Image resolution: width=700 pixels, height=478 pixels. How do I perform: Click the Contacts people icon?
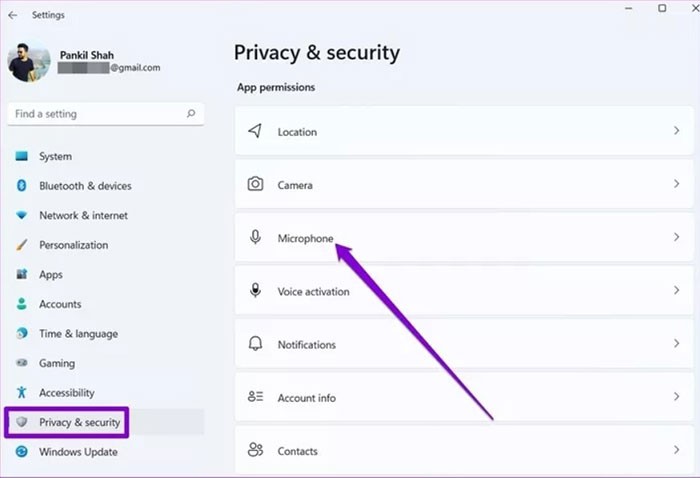255,450
